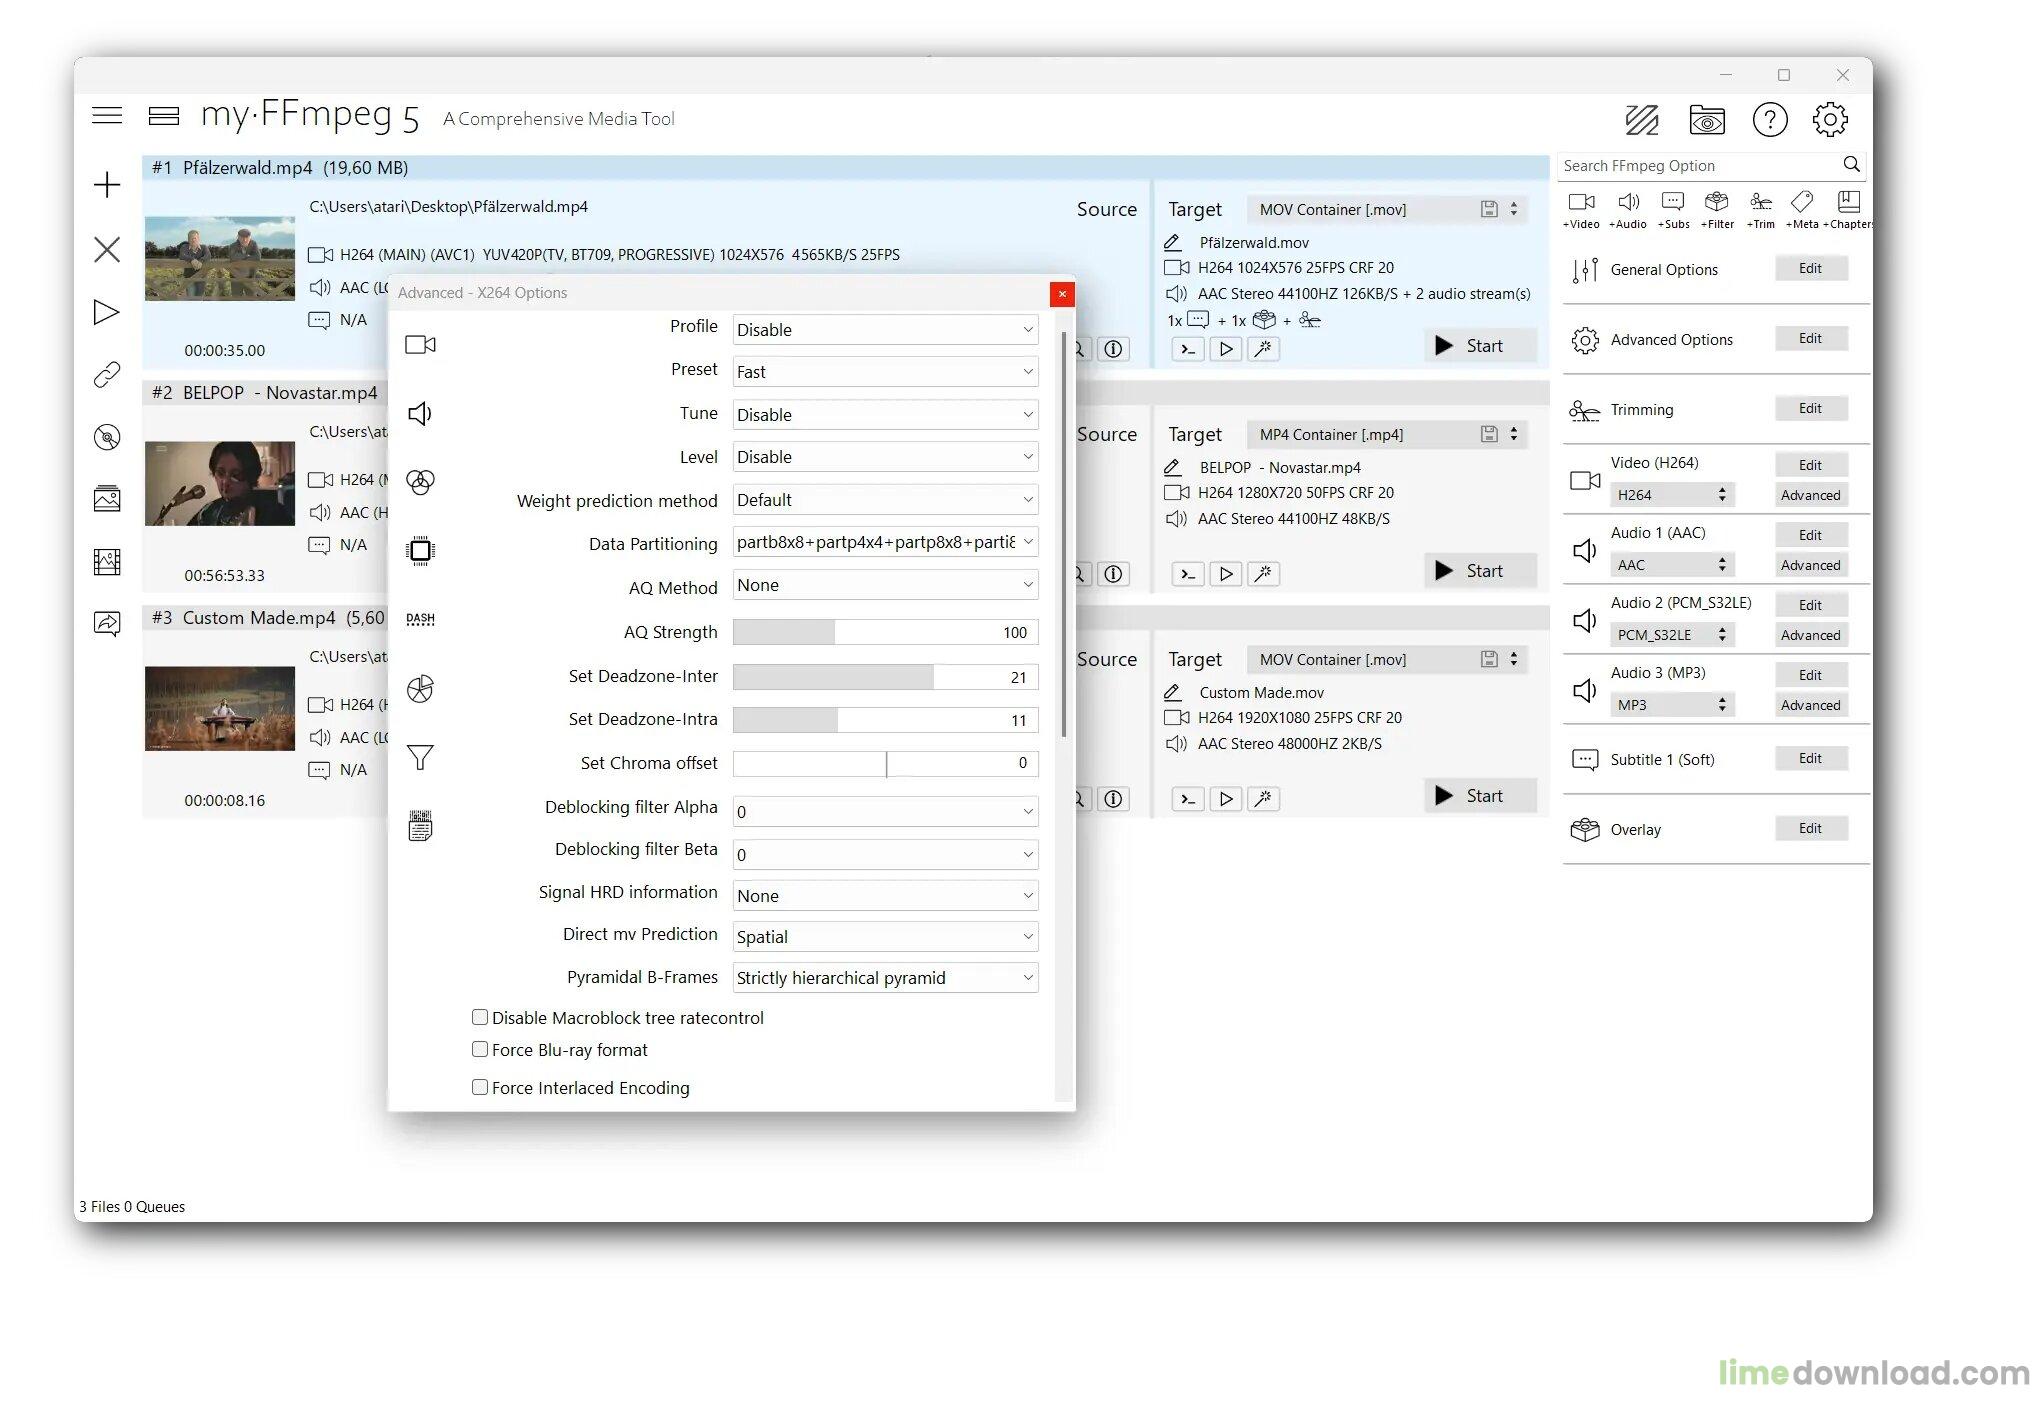Toggle Force Interlaced Encoding checkbox
Image resolution: width=2037 pixels, height=1404 pixels.
[480, 1087]
